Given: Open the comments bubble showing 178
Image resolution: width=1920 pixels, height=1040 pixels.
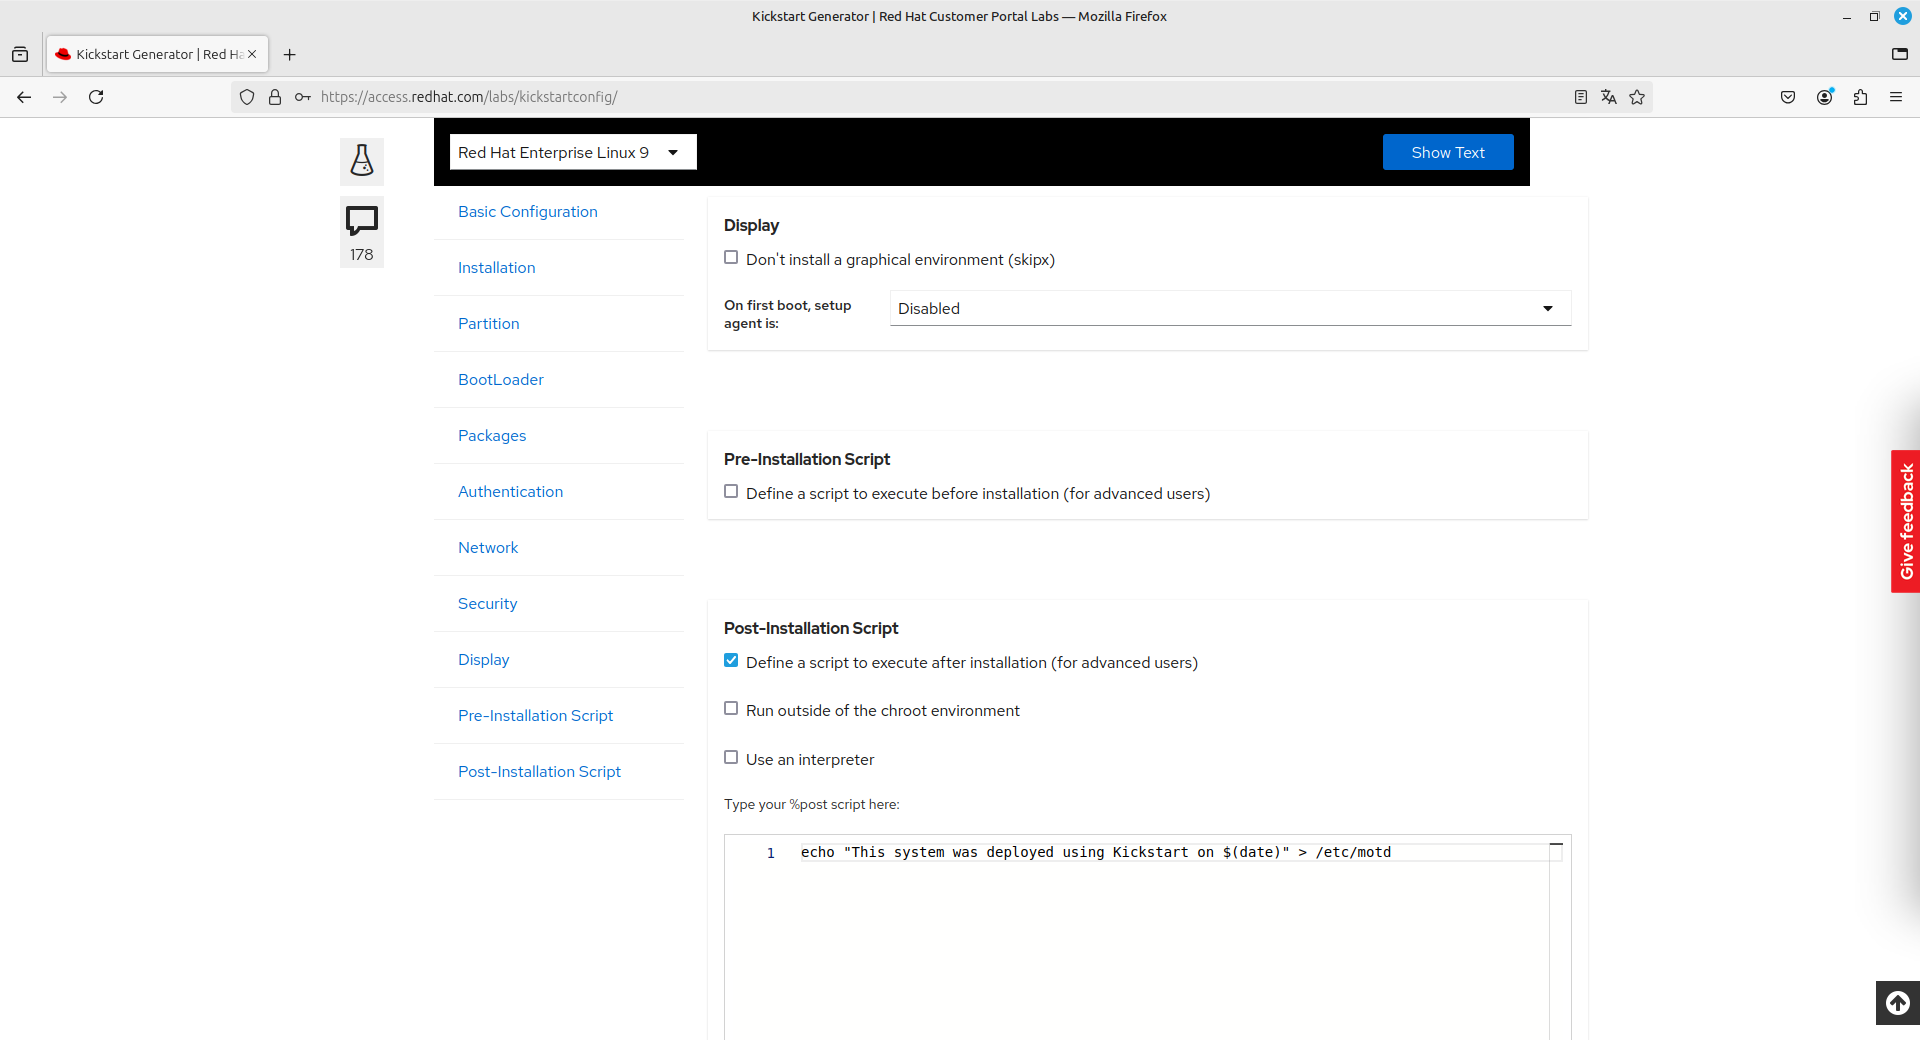Looking at the screenshot, I should click(x=362, y=233).
